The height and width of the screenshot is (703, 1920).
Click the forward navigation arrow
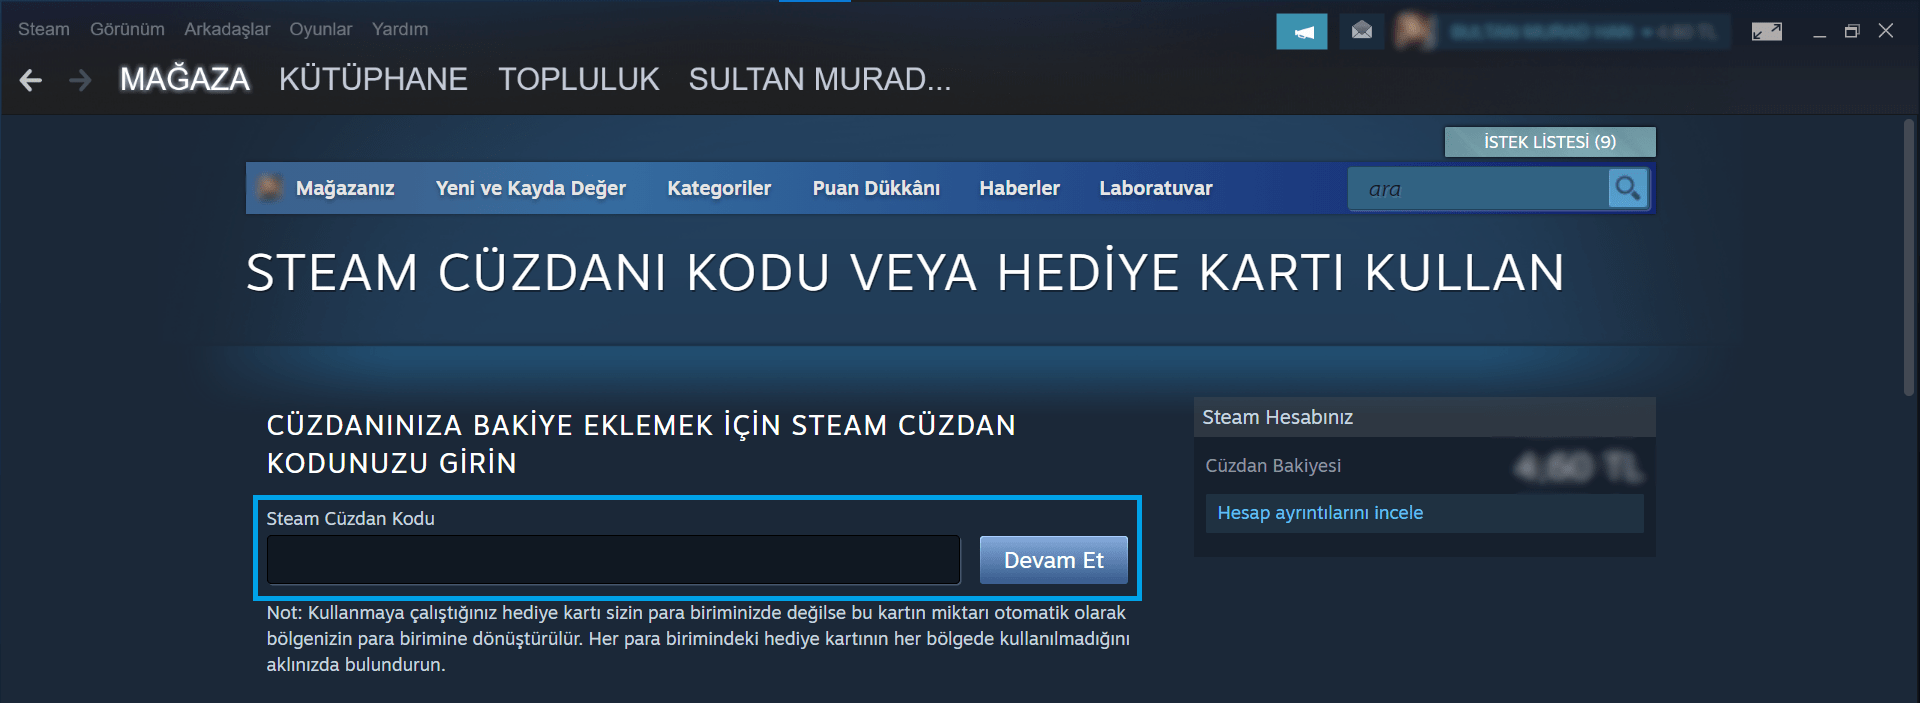(80, 80)
